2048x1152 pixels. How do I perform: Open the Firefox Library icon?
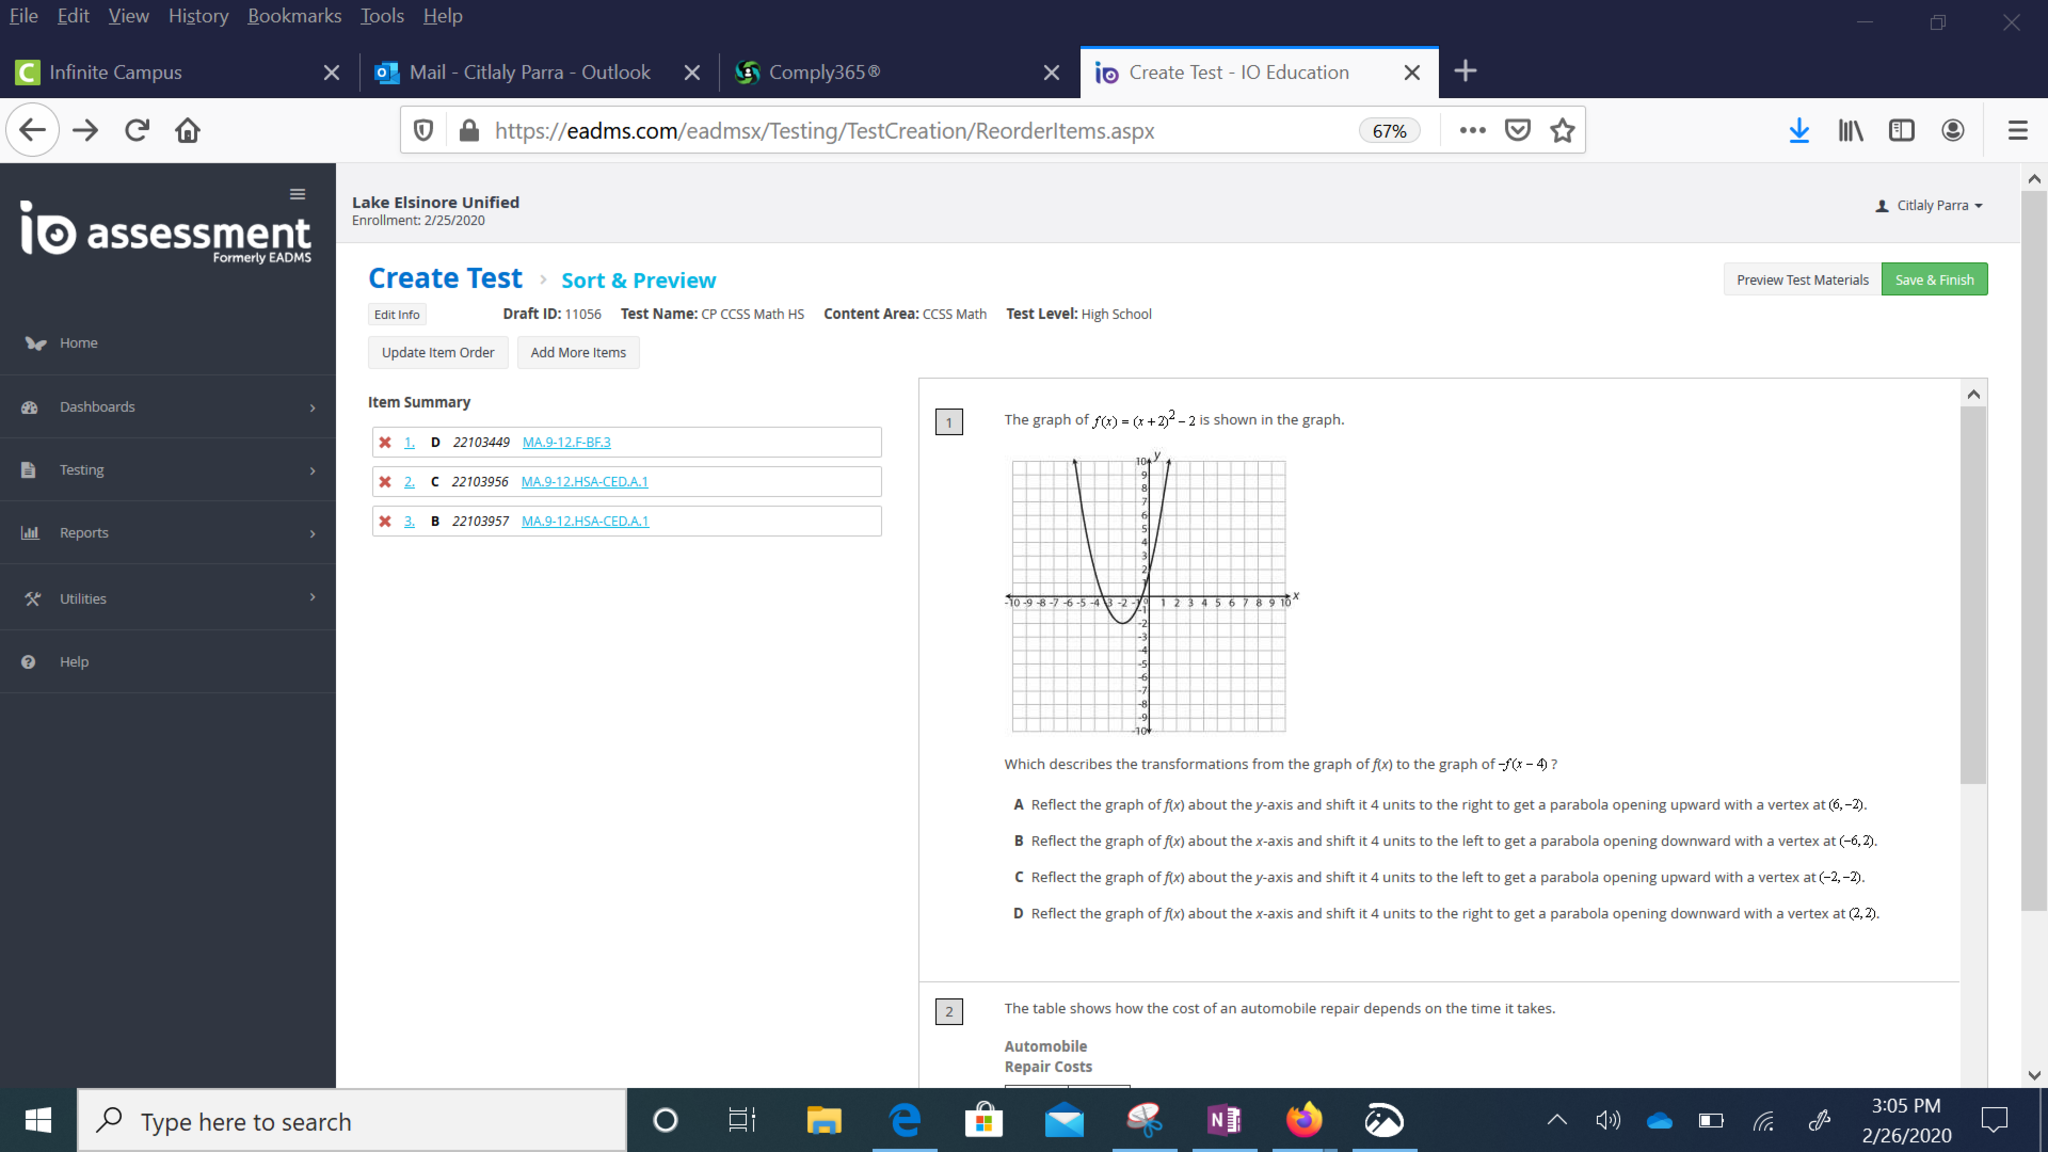(1850, 130)
